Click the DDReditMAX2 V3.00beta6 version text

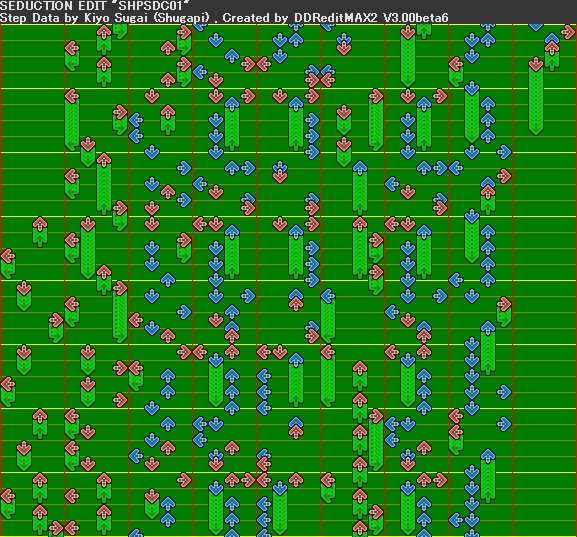coord(371,18)
